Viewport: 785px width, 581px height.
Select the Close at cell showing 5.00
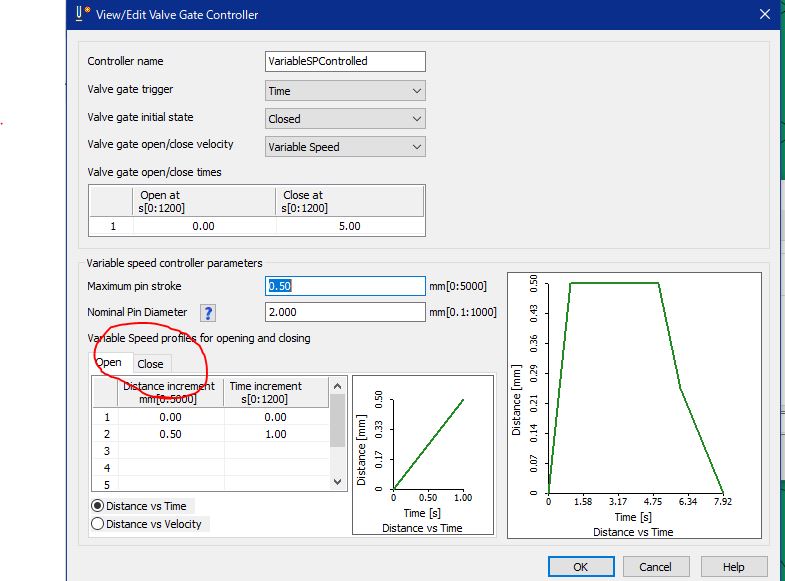[x=349, y=226]
